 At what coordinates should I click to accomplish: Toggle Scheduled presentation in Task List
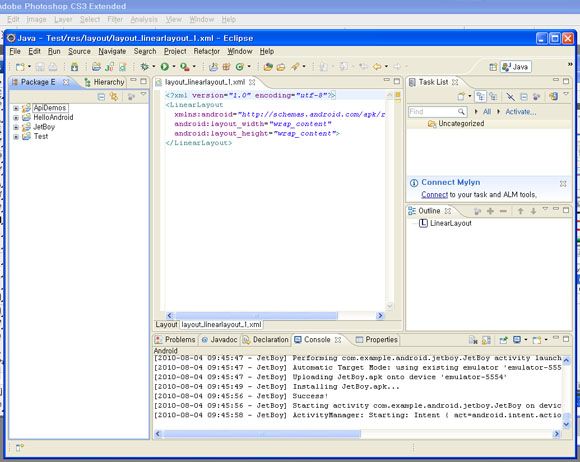tap(493, 97)
